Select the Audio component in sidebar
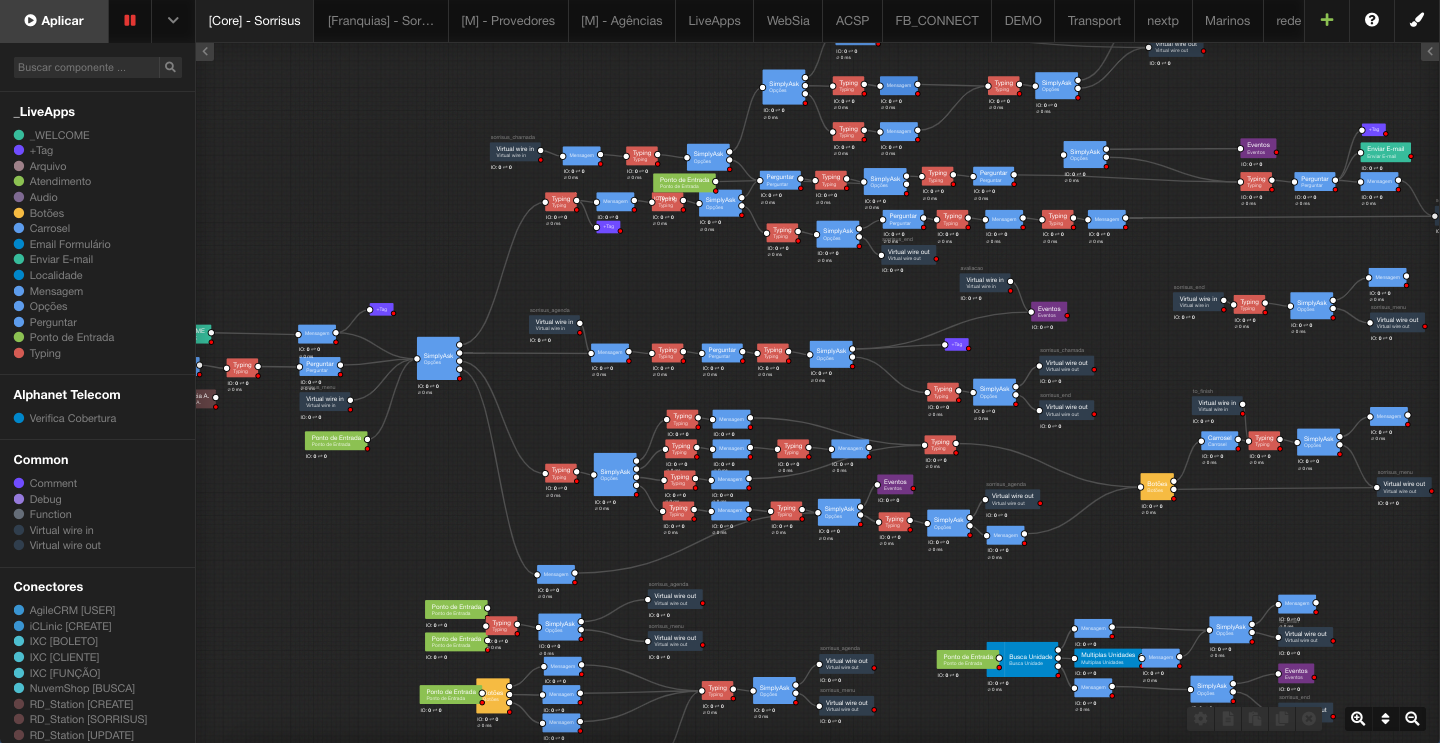Viewport: 1440px width, 743px height. [x=36, y=197]
